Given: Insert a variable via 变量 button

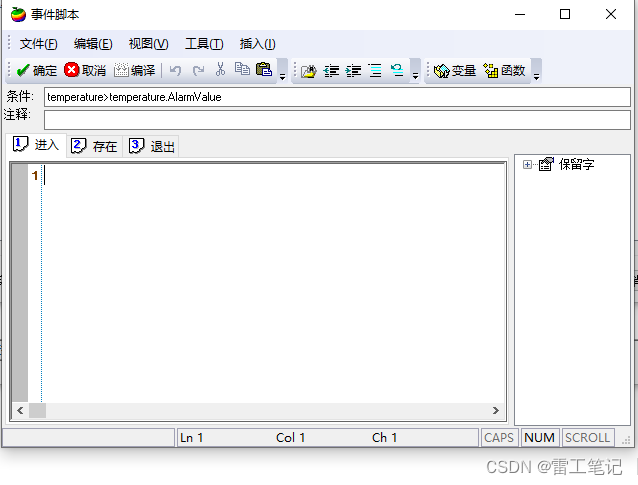Looking at the screenshot, I should coord(454,71).
